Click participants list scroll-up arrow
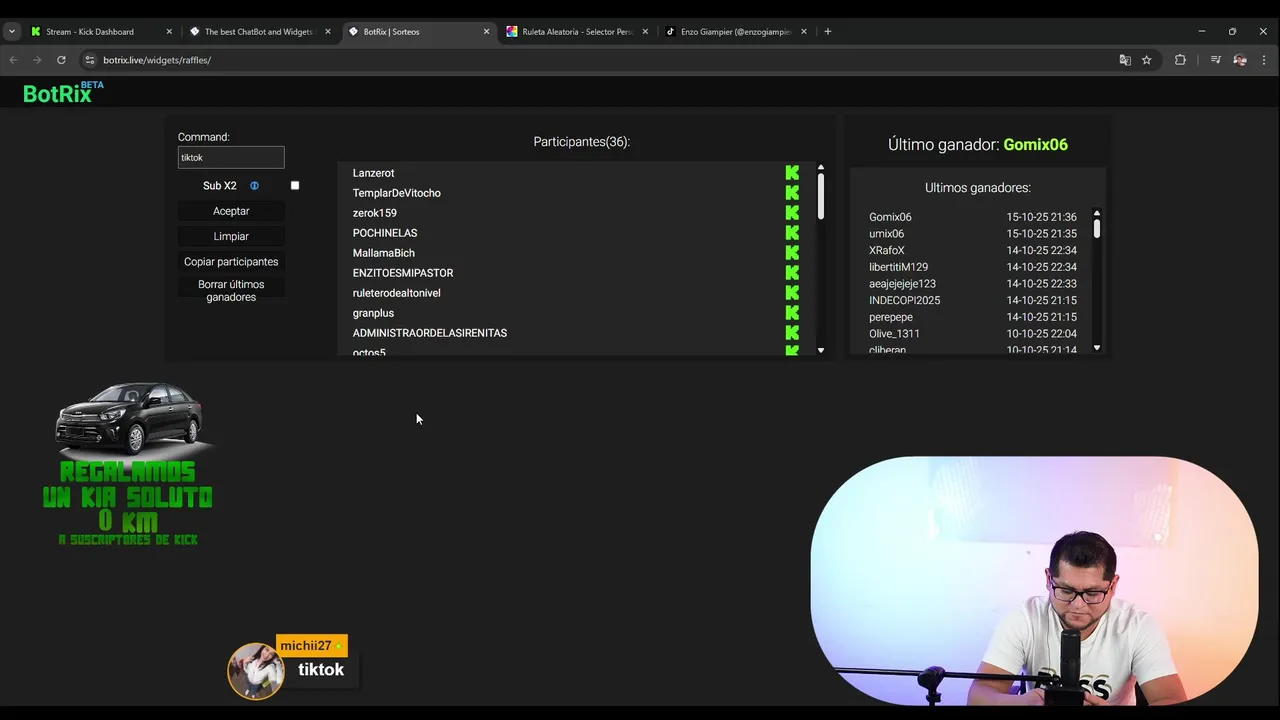This screenshot has height=720, width=1280. 821,168
